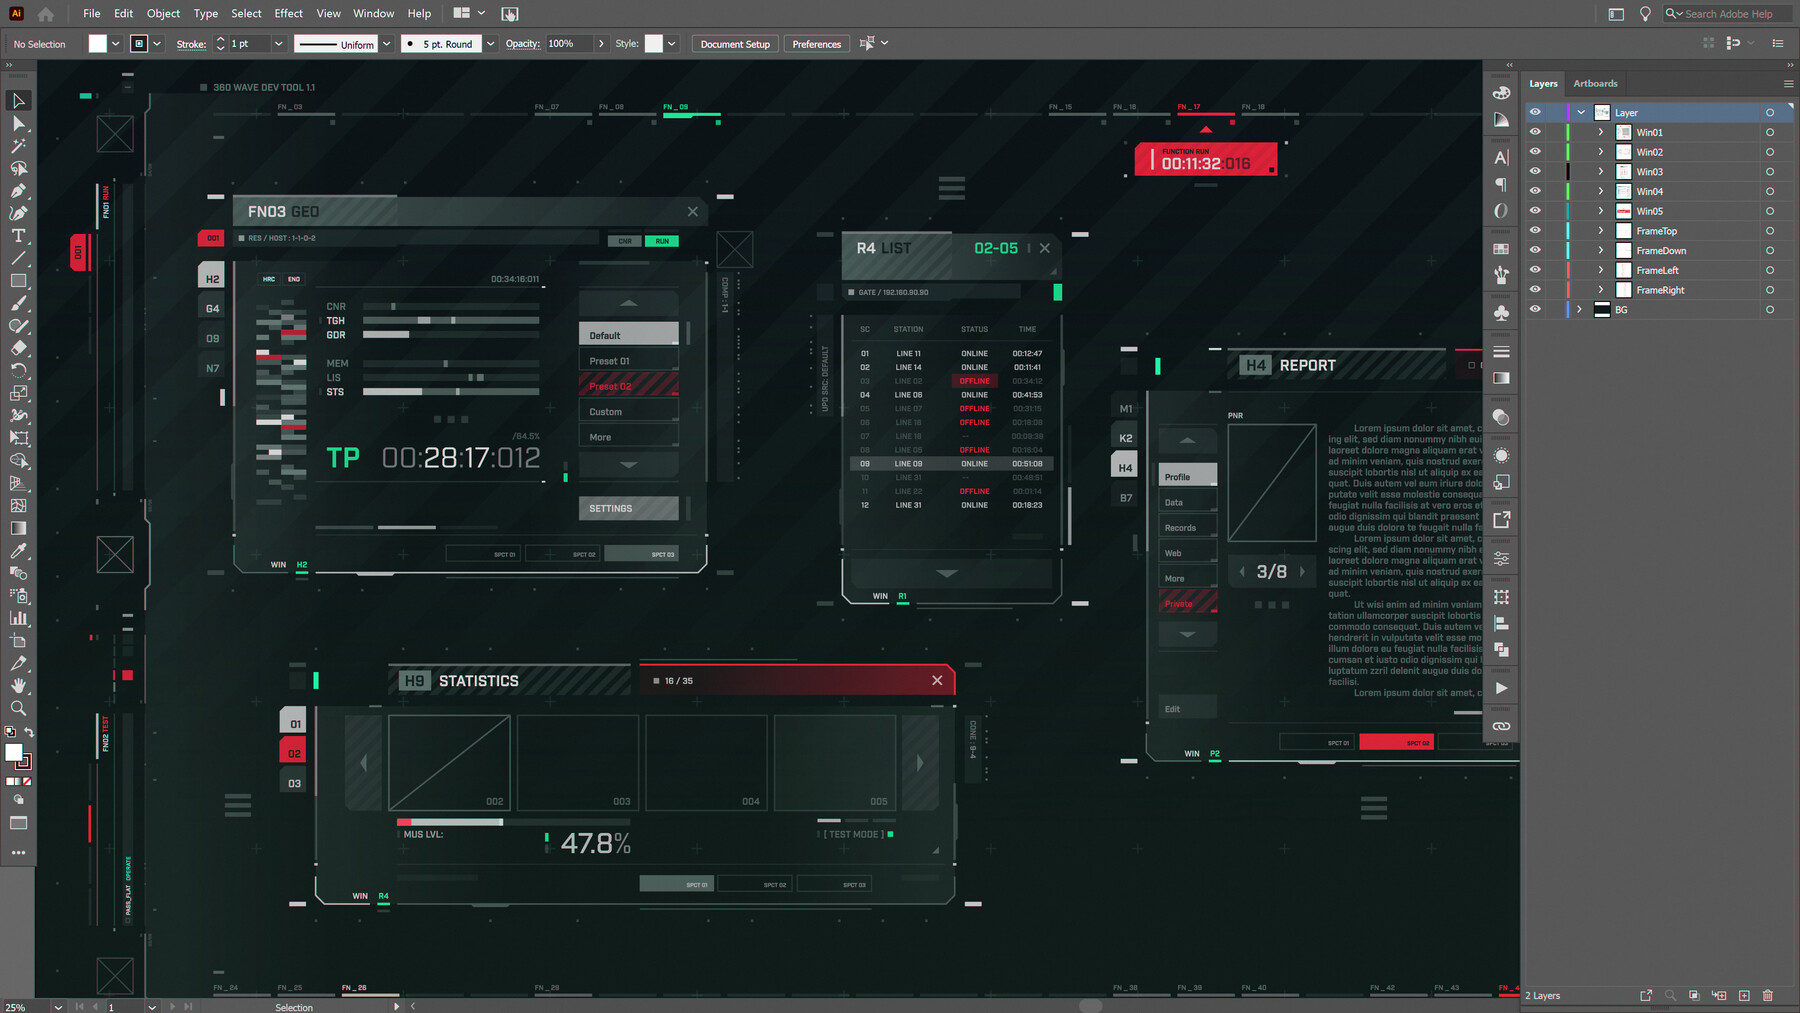Open Document Setup
The image size is (1800, 1013).
point(734,43)
